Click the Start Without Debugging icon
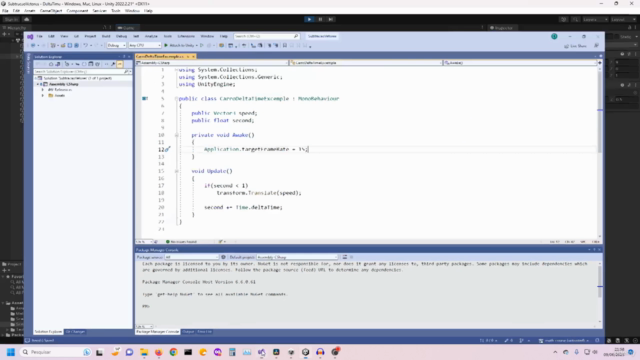 [202, 45]
